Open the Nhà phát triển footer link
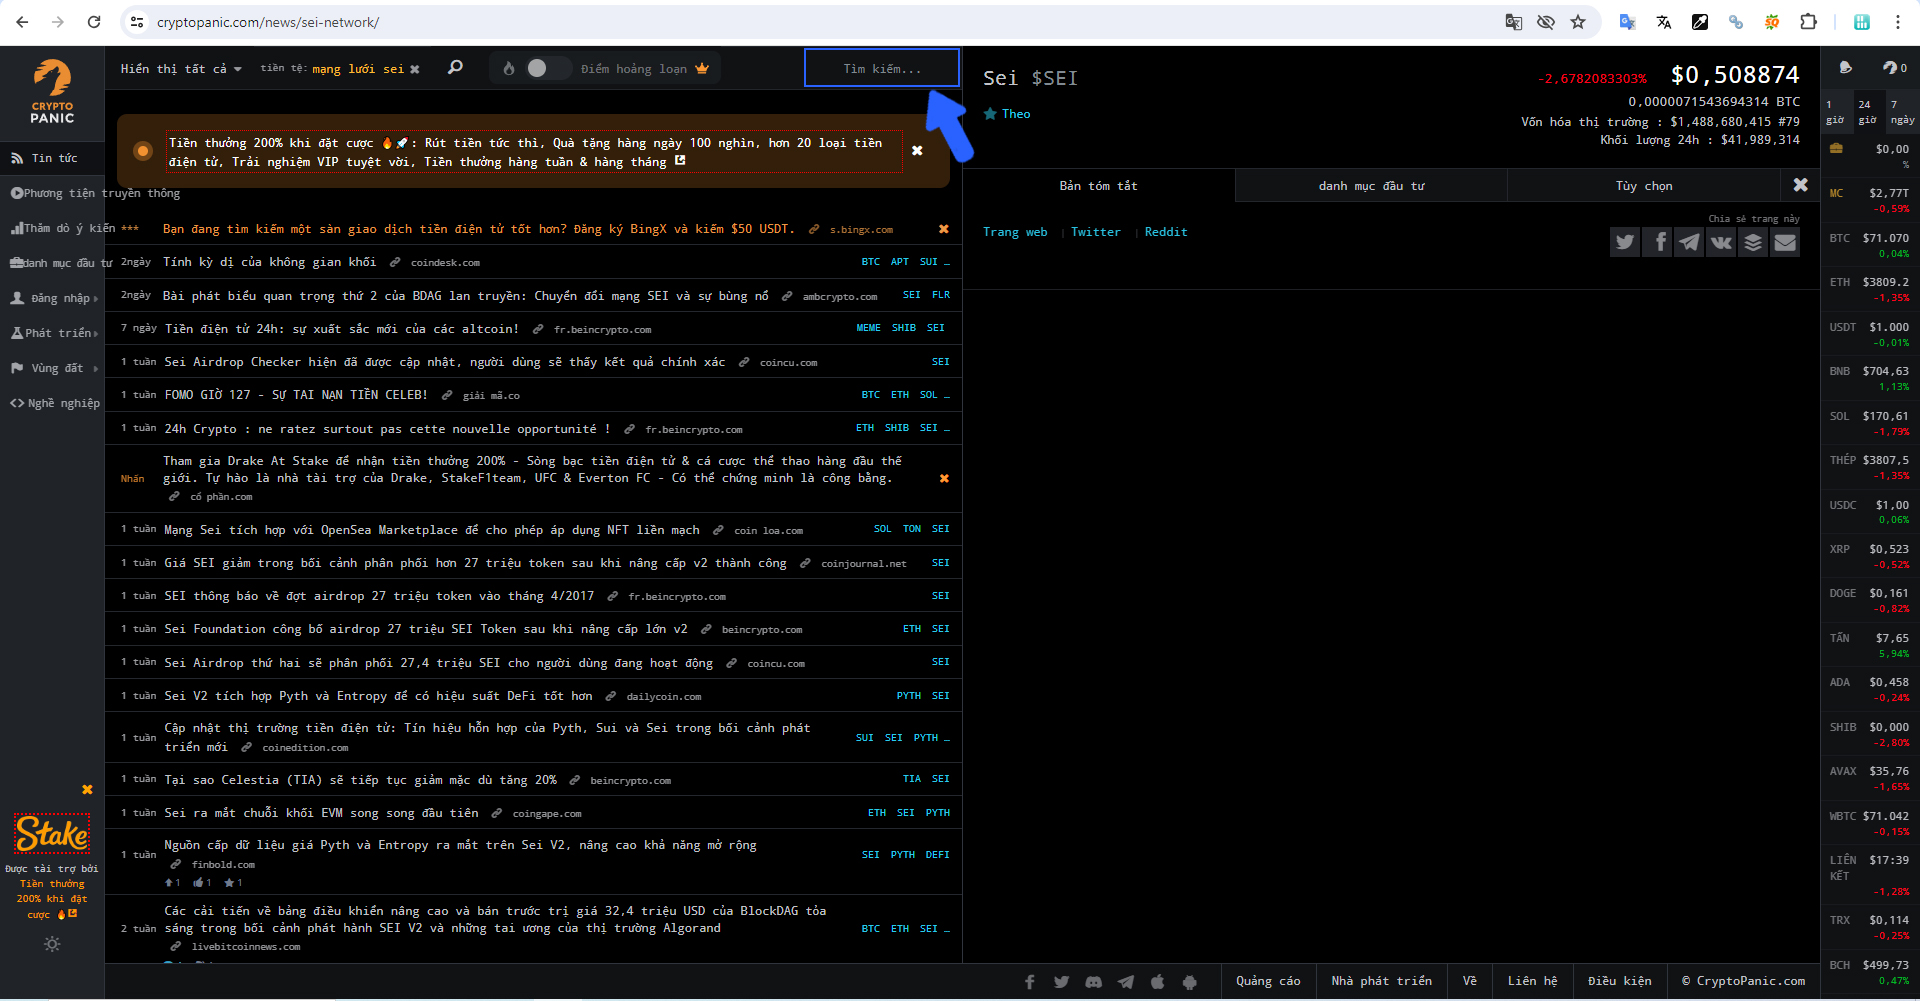Screen dimensions: 1920x1001 point(1381,982)
